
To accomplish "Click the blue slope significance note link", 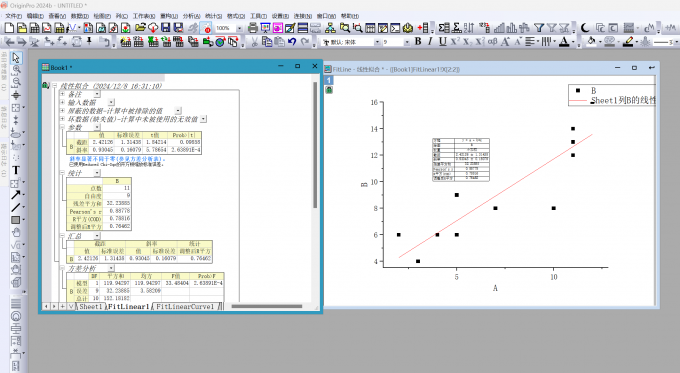I will [118, 159].
